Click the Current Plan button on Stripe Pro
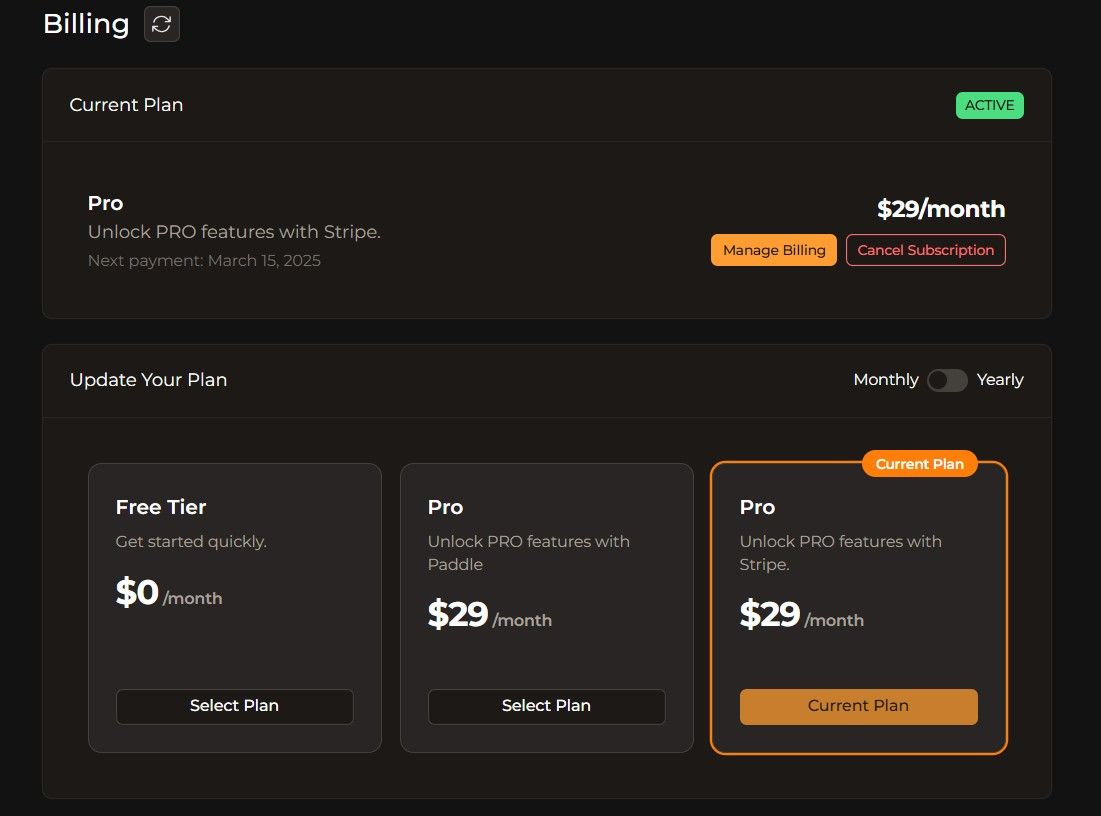Screen dimensions: 1101x816 pos(858,705)
